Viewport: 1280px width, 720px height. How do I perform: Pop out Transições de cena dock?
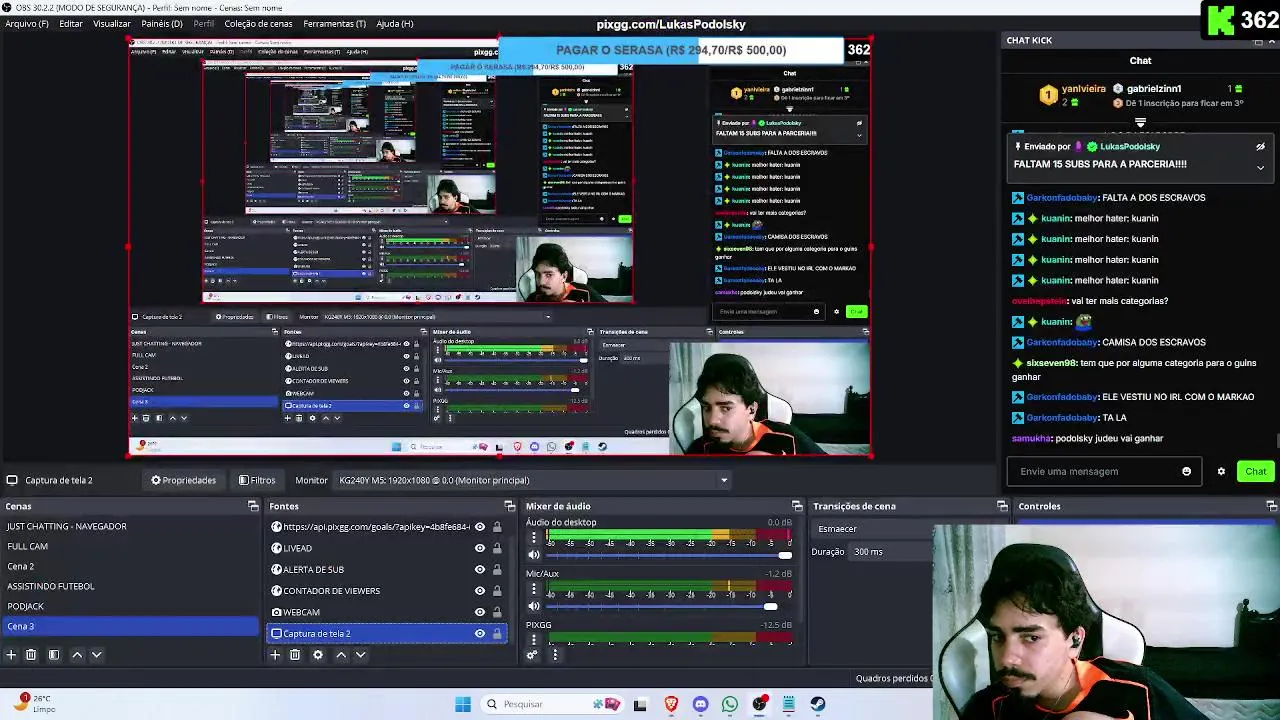click(x=1002, y=506)
